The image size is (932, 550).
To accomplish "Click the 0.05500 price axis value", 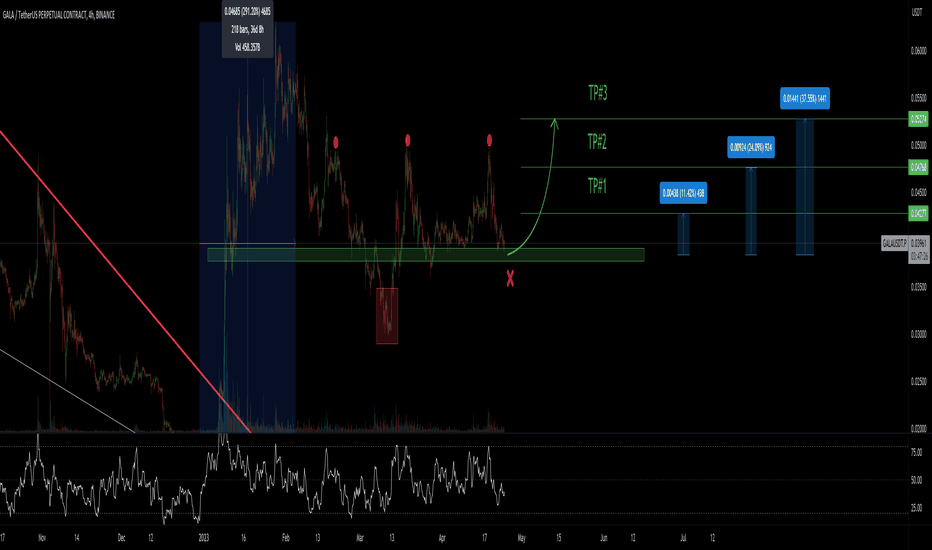I will point(918,98).
